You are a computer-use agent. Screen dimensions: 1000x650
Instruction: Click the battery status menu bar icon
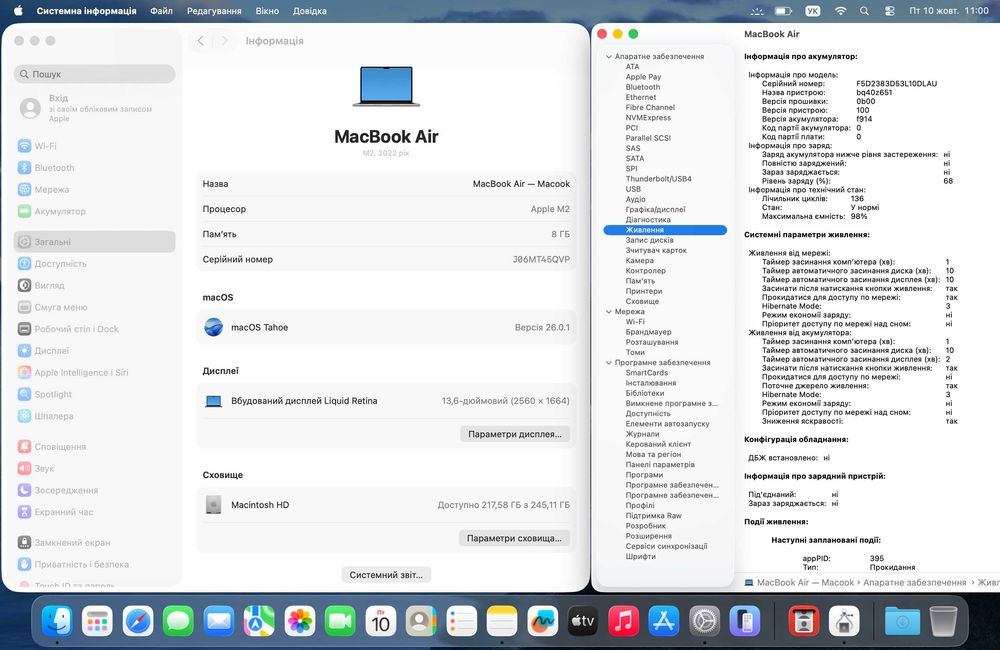[783, 11]
